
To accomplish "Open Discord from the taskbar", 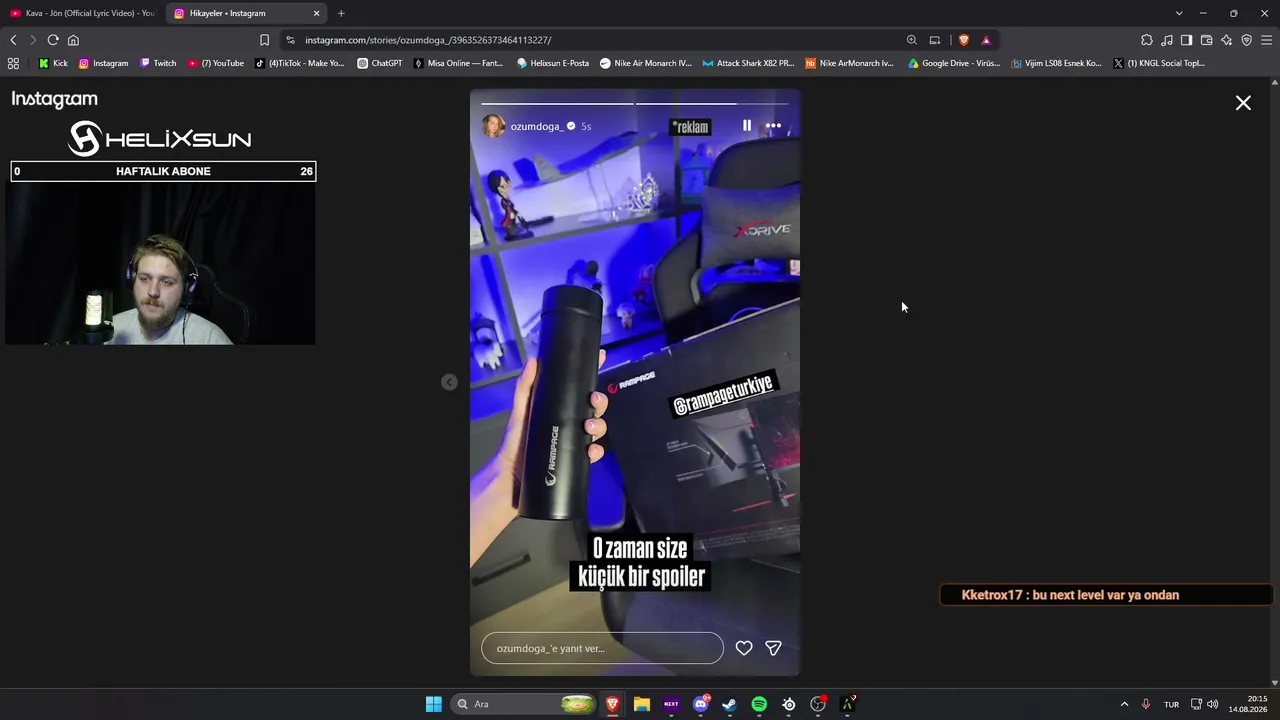I will coord(701,704).
